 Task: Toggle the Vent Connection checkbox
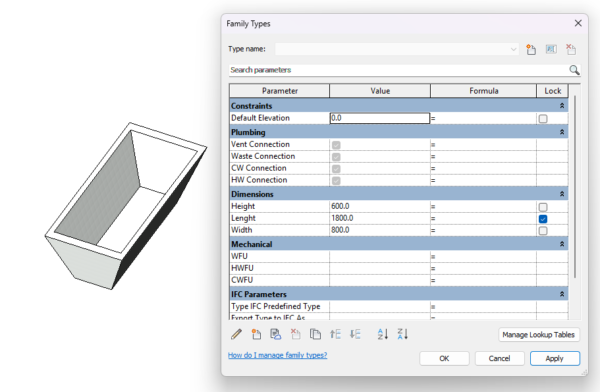pos(336,145)
